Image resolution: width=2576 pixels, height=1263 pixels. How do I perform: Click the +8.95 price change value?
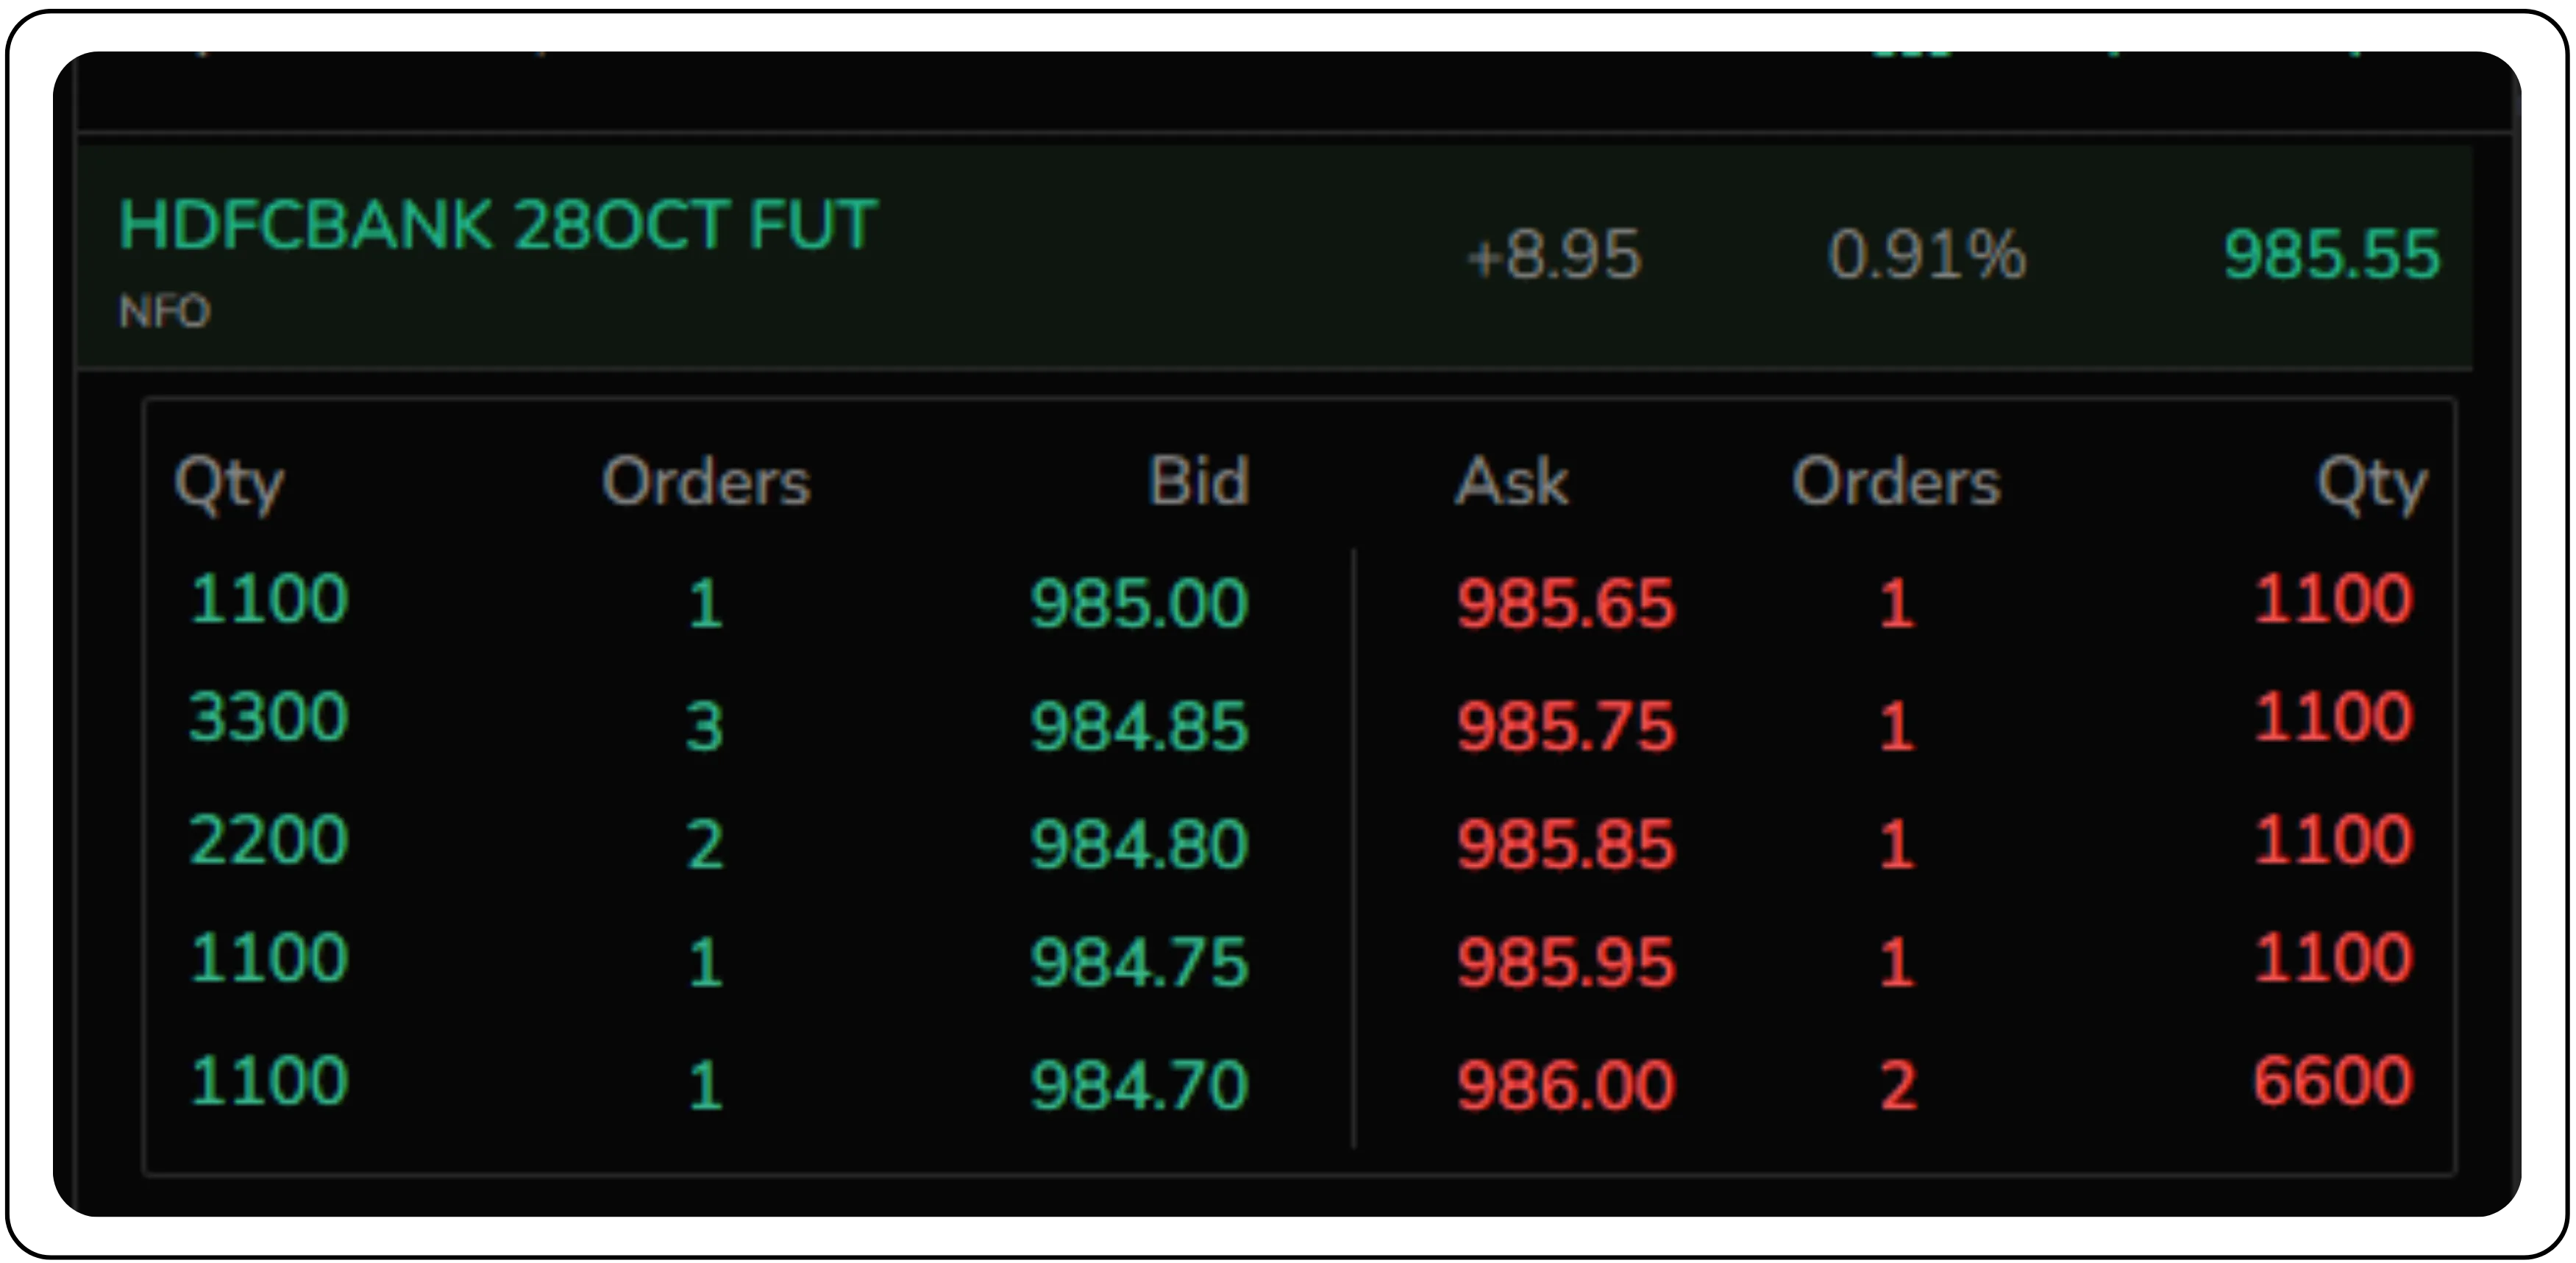[x=1553, y=254]
